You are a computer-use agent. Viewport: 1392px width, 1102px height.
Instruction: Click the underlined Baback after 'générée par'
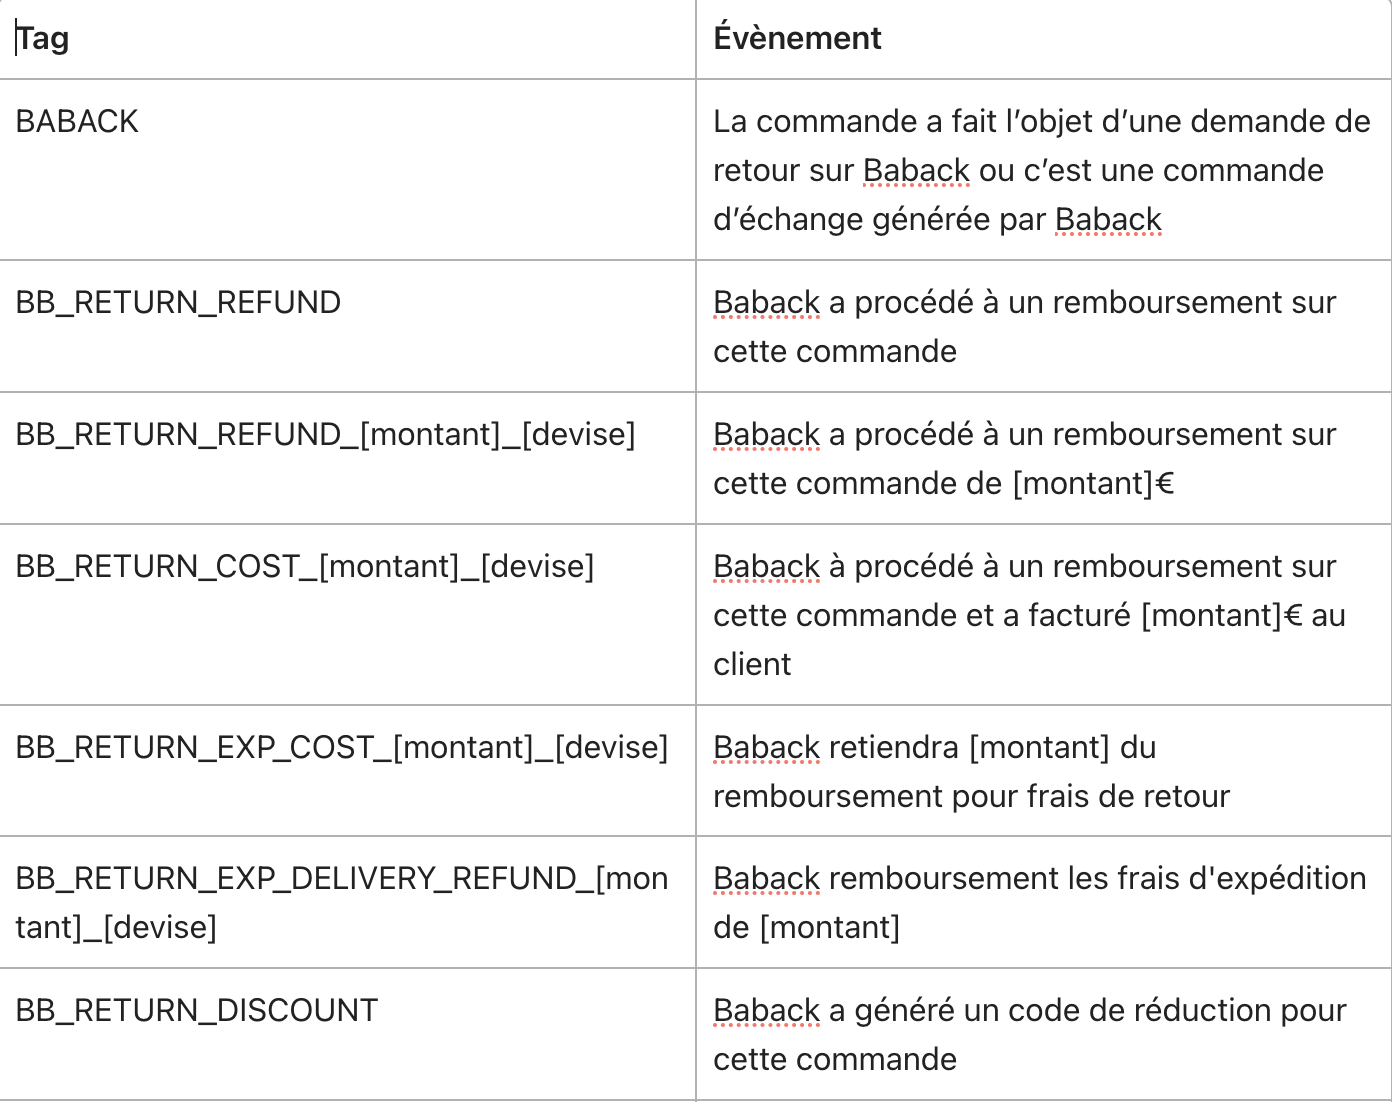[1108, 220]
